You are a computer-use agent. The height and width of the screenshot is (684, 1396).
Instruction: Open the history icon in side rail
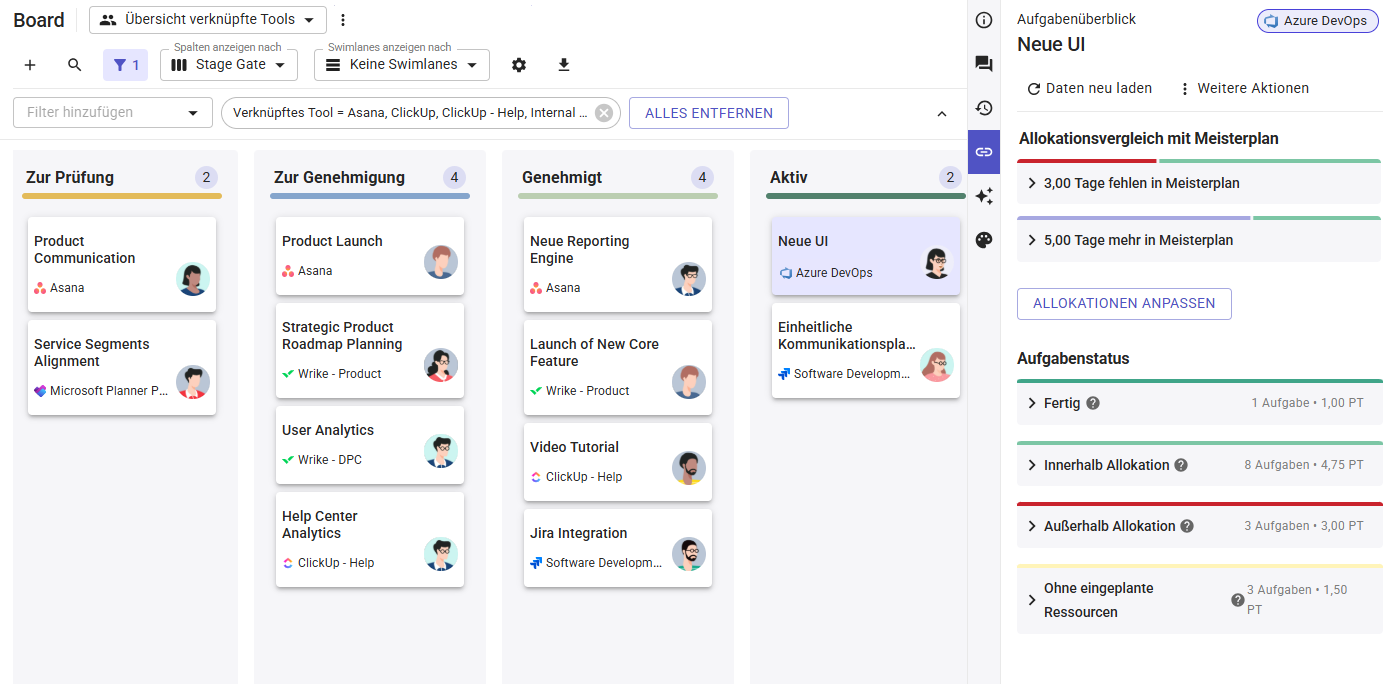984,108
